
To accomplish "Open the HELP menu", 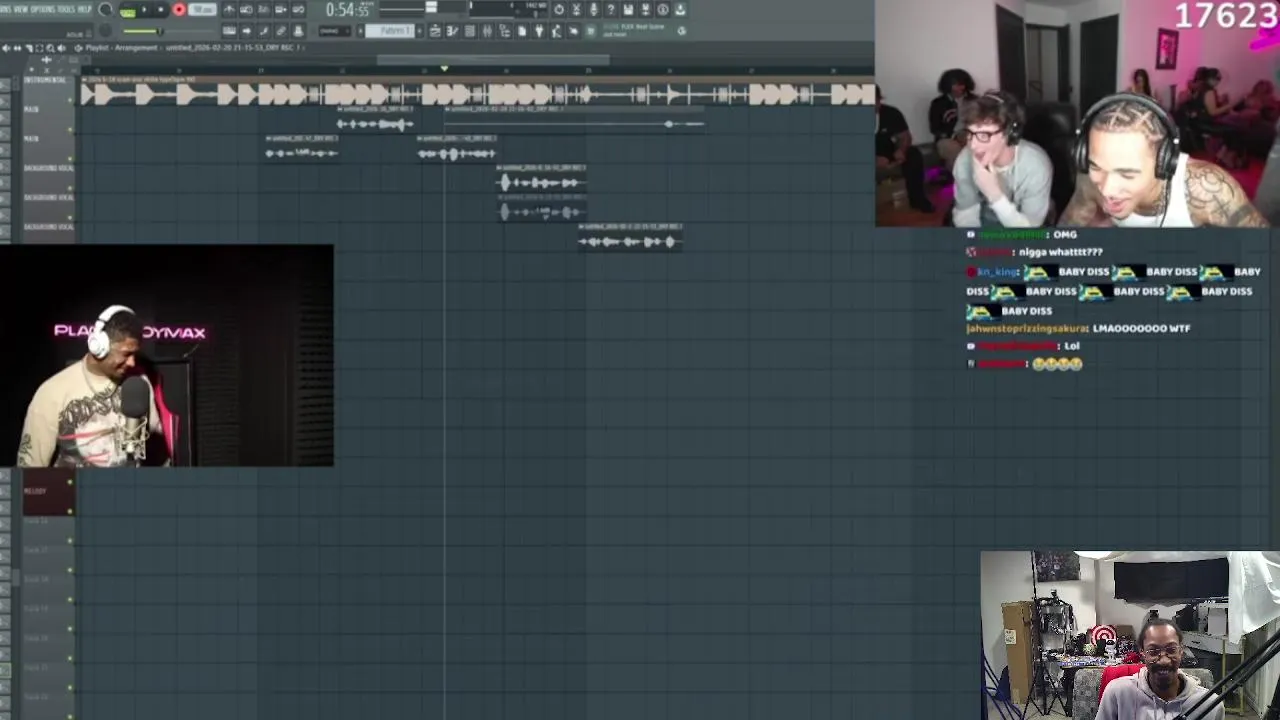I will coord(84,9).
